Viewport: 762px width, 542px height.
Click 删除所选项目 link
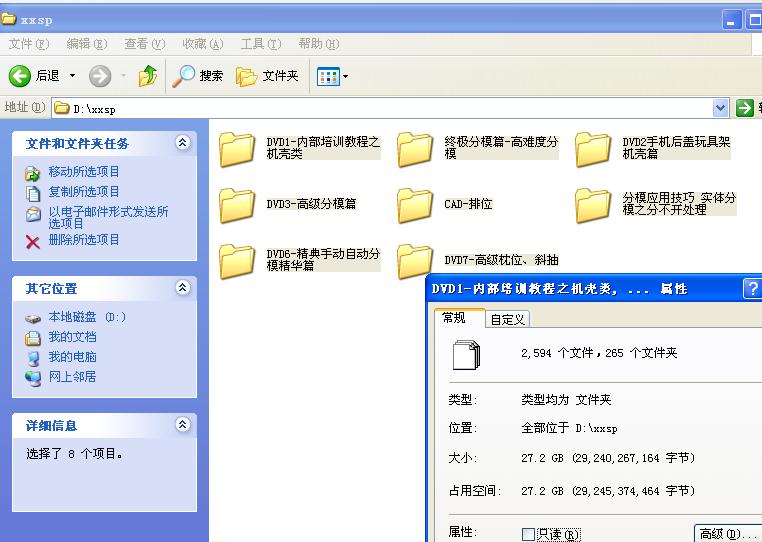pos(84,240)
